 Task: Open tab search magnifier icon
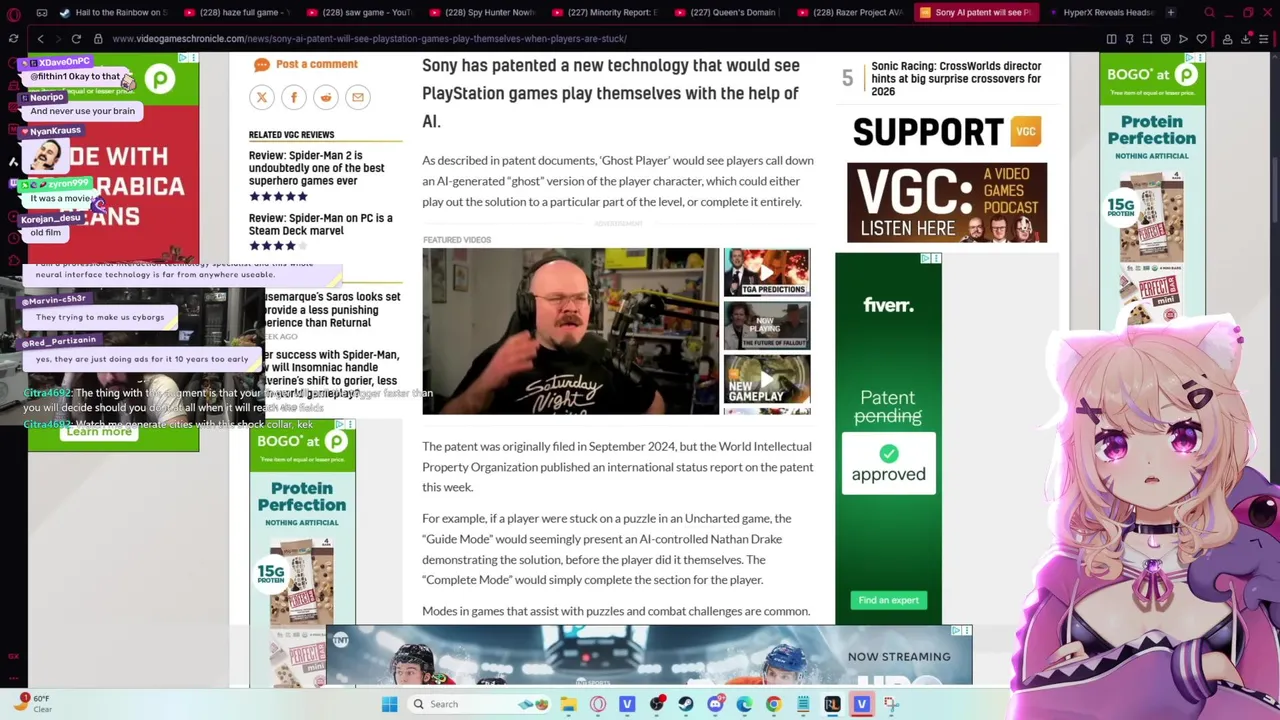click(x=1209, y=13)
